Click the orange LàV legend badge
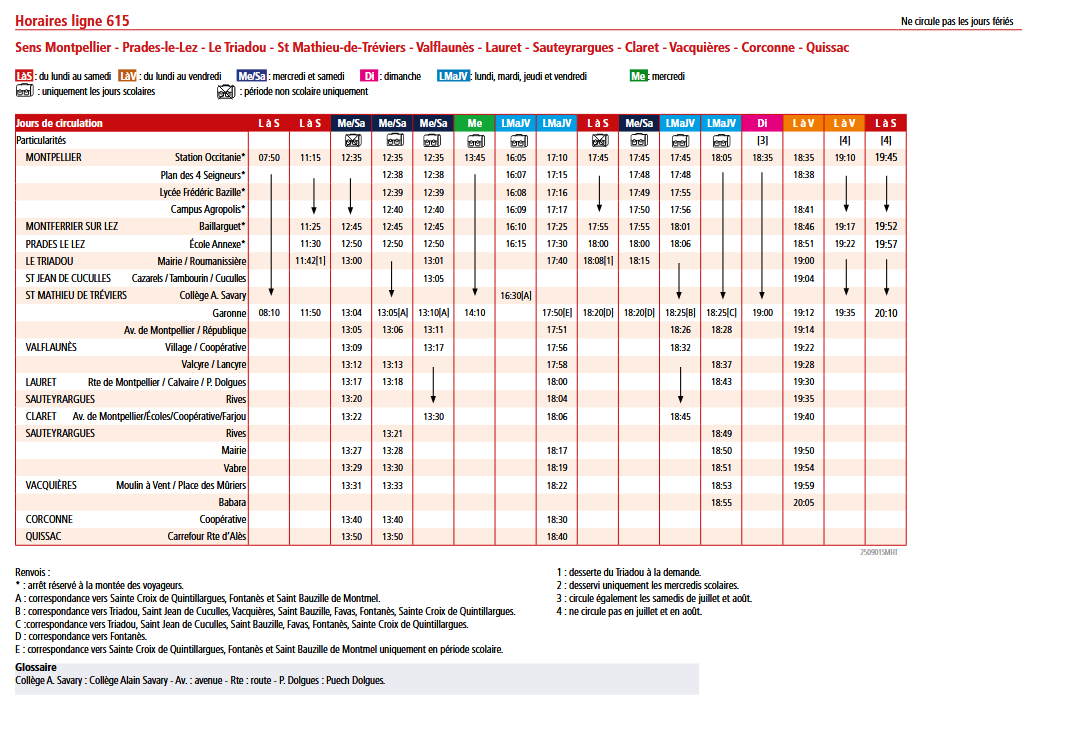Screen dimensions: 1088x737 click(127, 76)
